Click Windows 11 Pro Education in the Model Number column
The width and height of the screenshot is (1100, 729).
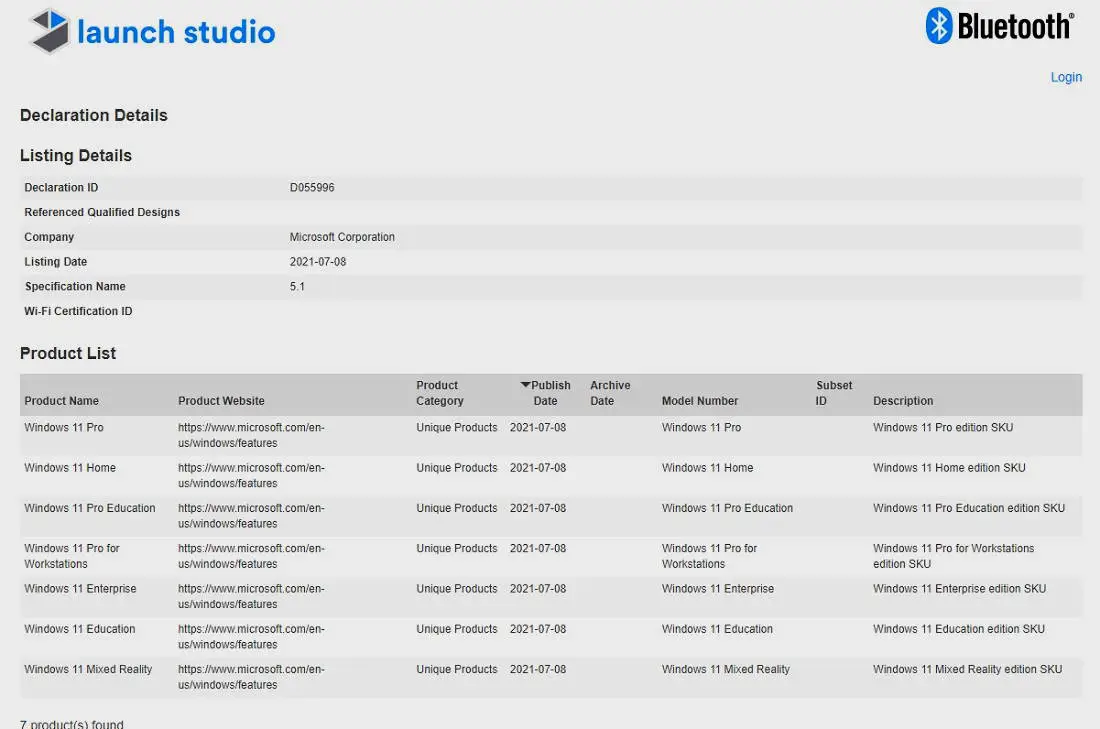click(727, 508)
